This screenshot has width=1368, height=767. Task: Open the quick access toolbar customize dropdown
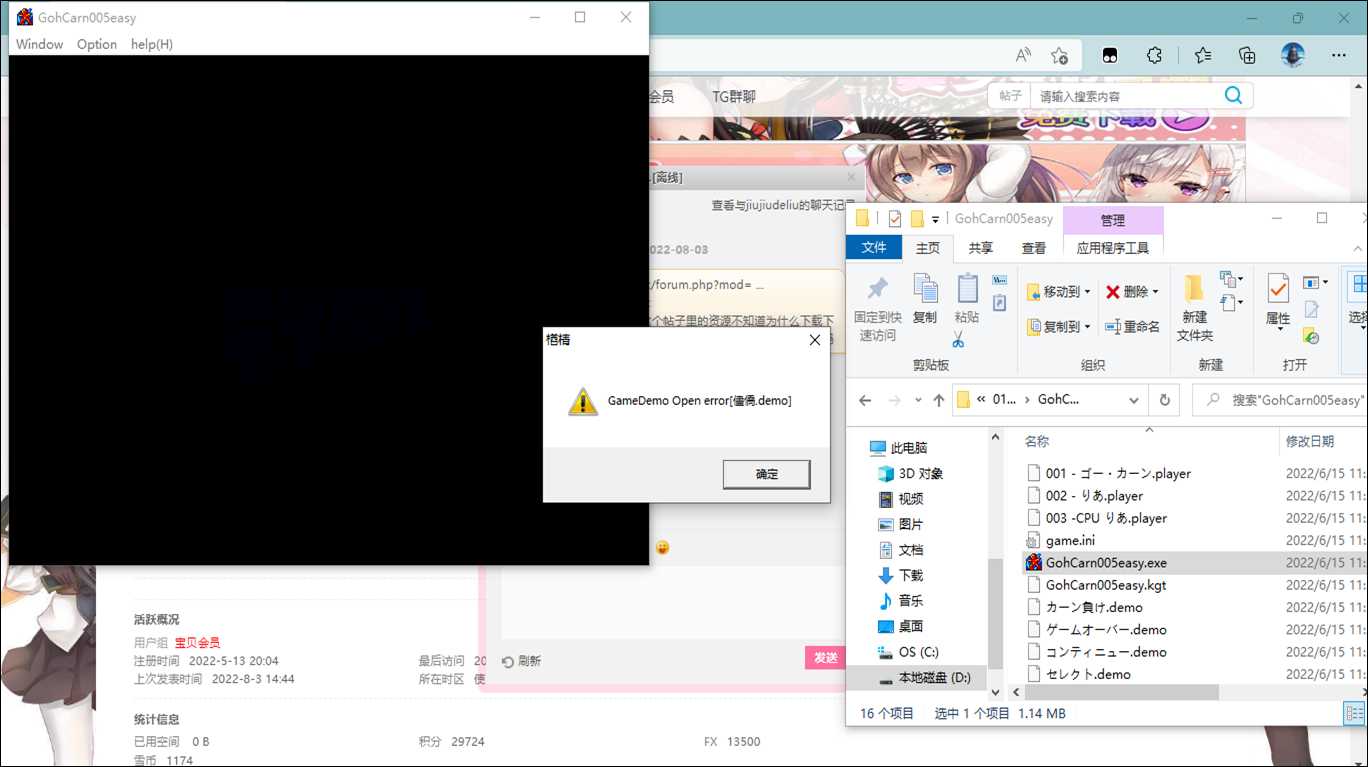[x=935, y=219]
